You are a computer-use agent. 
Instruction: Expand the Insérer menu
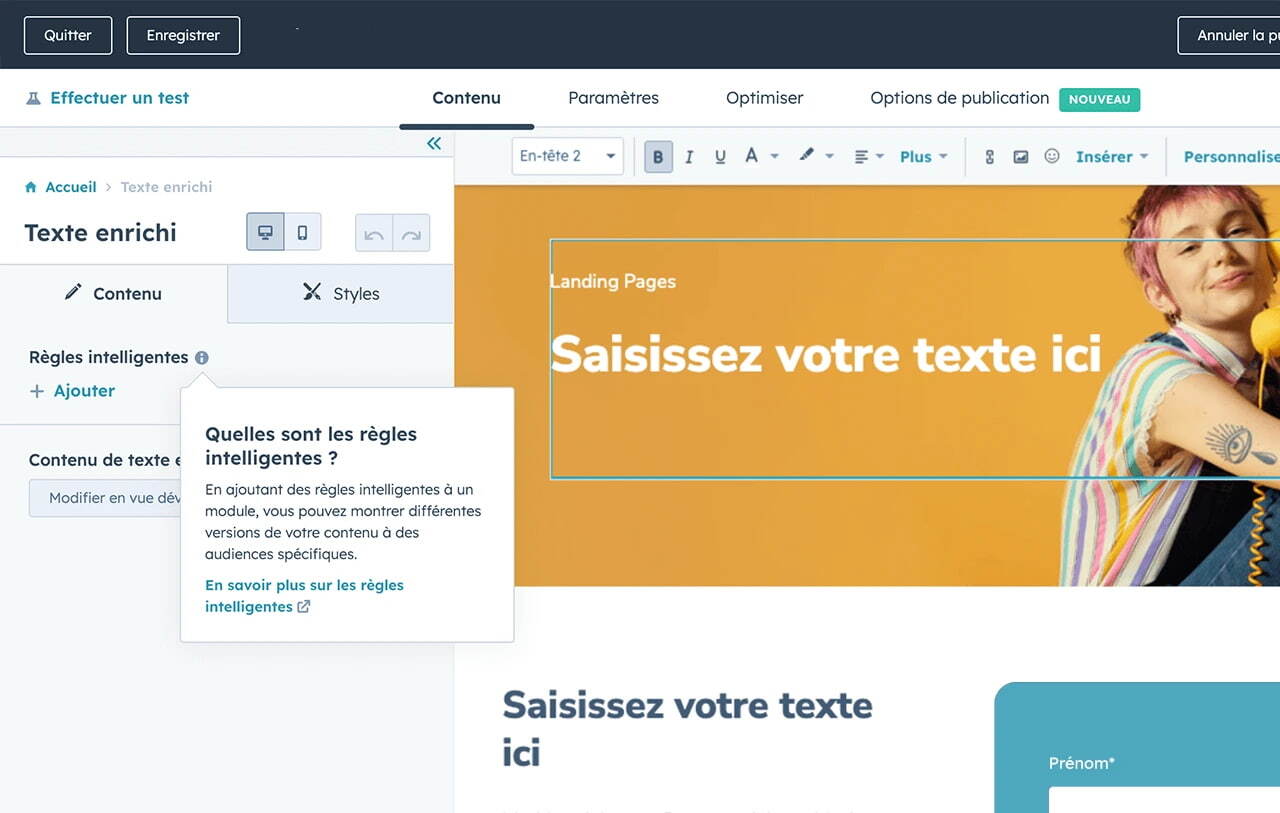pos(1105,156)
